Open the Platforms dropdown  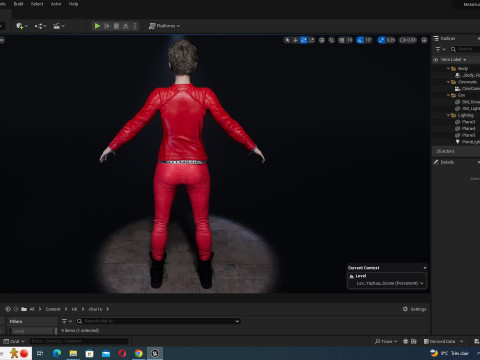pos(164,26)
